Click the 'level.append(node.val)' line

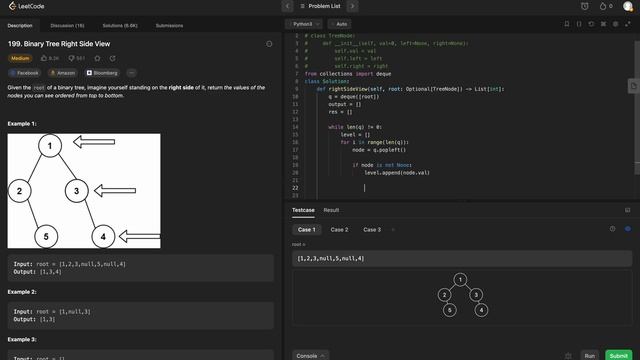click(x=397, y=173)
